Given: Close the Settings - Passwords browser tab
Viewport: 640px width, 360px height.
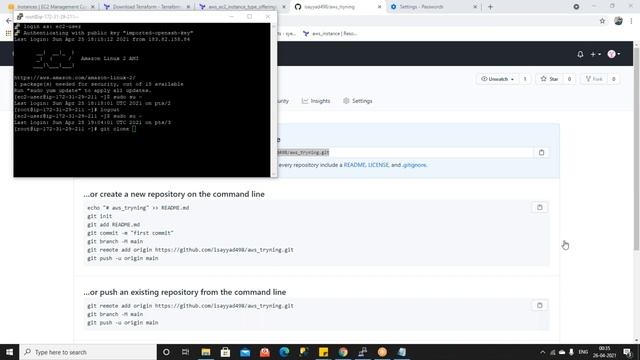Looking at the screenshot, I should 475,7.
